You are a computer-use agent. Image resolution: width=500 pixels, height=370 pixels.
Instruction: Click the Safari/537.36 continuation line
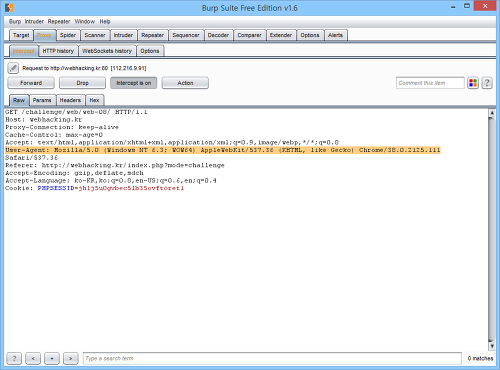(x=31, y=158)
